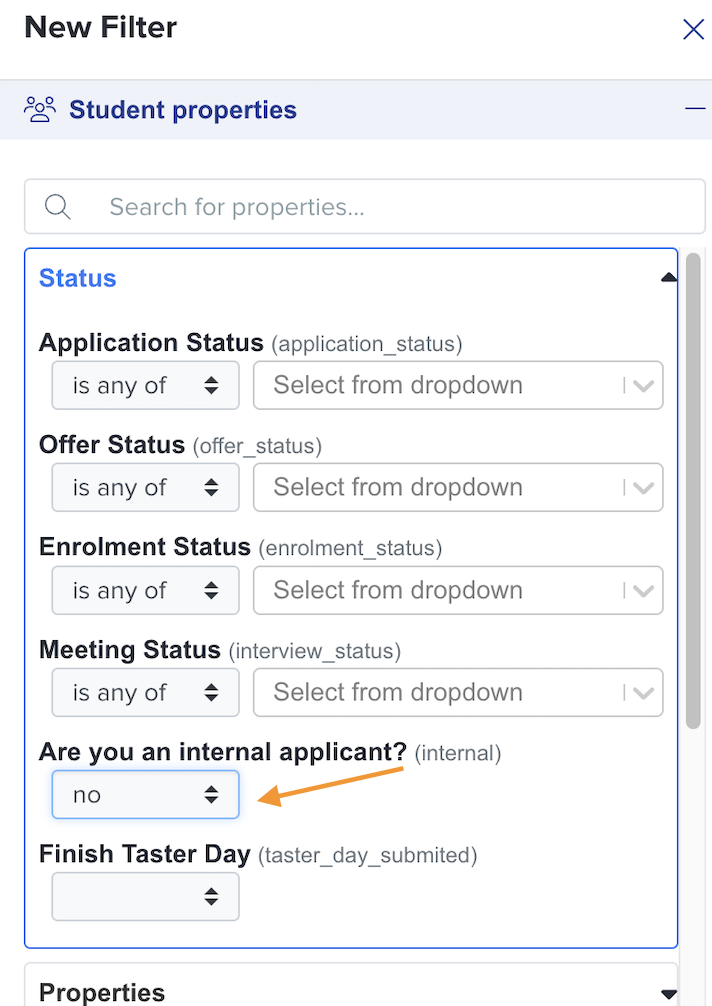The height and width of the screenshot is (1006, 712).
Task: Click Offer Status dropdown chevron icon
Action: (x=643, y=488)
